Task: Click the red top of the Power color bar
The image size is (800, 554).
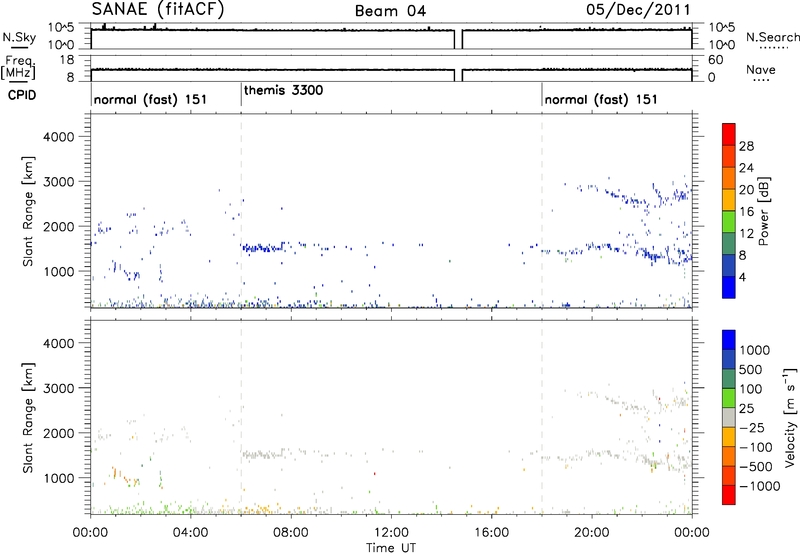Action: coord(729,134)
